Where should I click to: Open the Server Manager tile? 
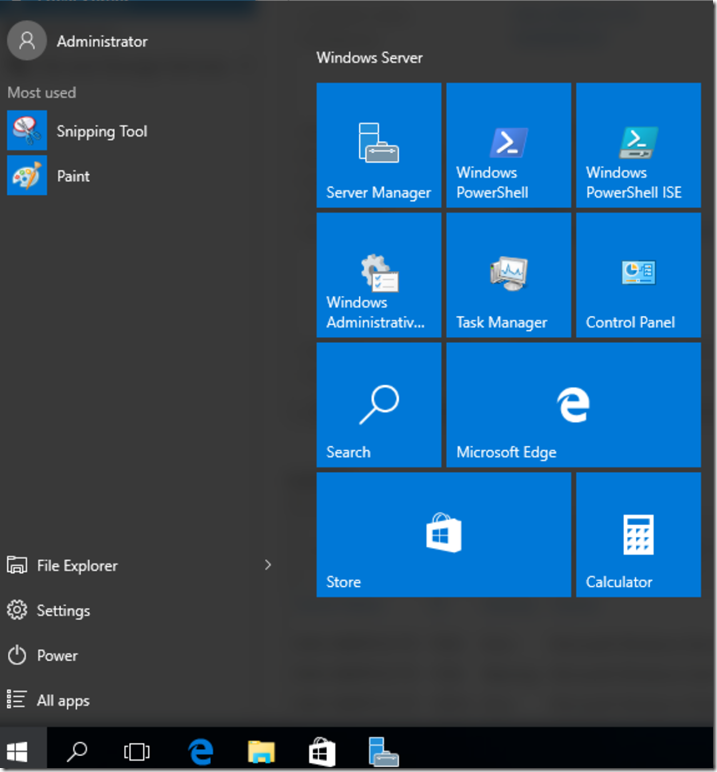click(379, 145)
